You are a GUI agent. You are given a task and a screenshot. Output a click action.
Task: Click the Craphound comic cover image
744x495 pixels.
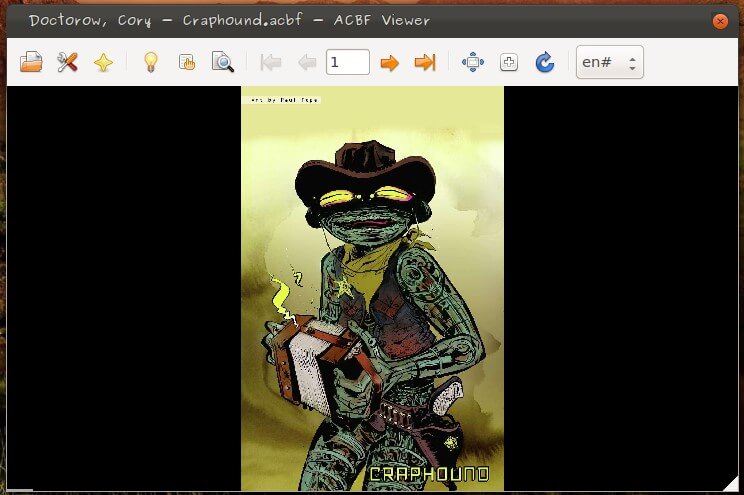coord(372,288)
